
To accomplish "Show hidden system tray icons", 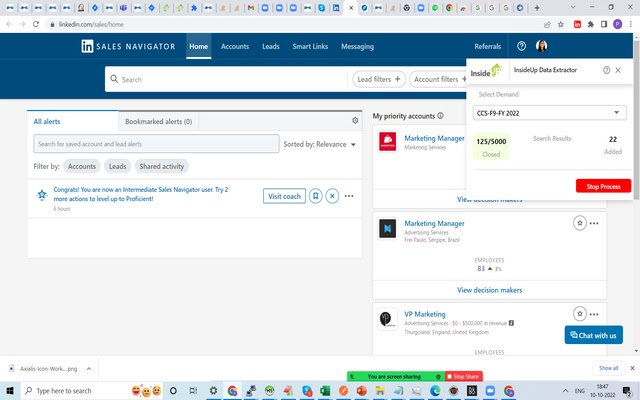I will click(565, 391).
